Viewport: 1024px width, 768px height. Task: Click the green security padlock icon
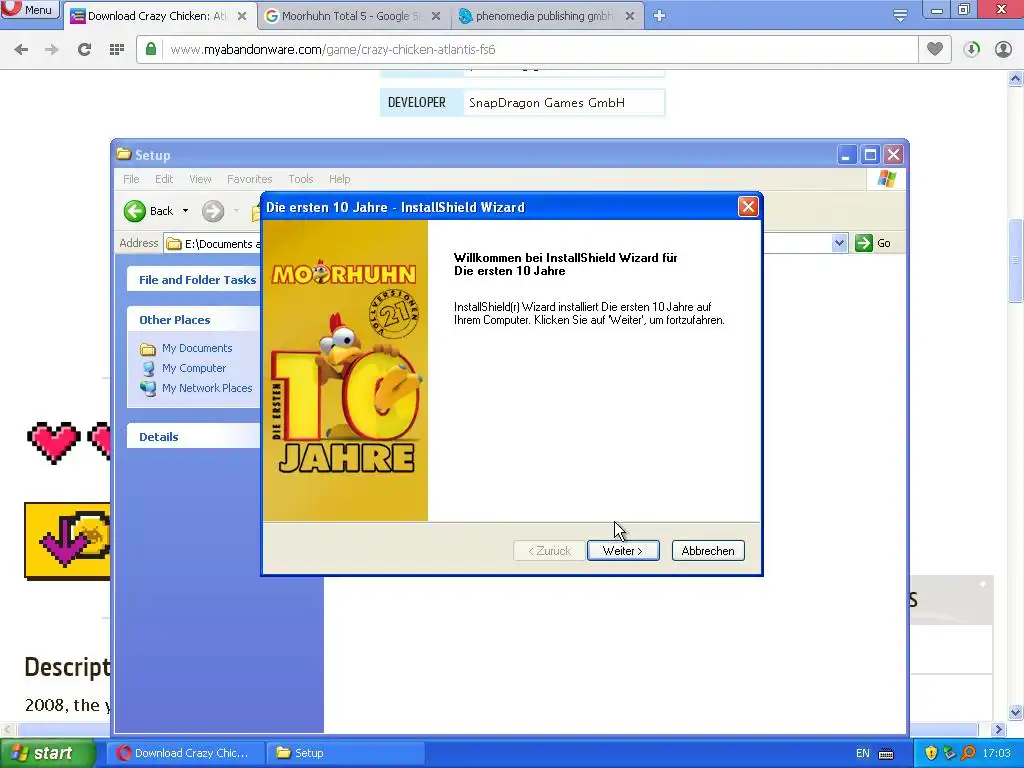(151, 49)
